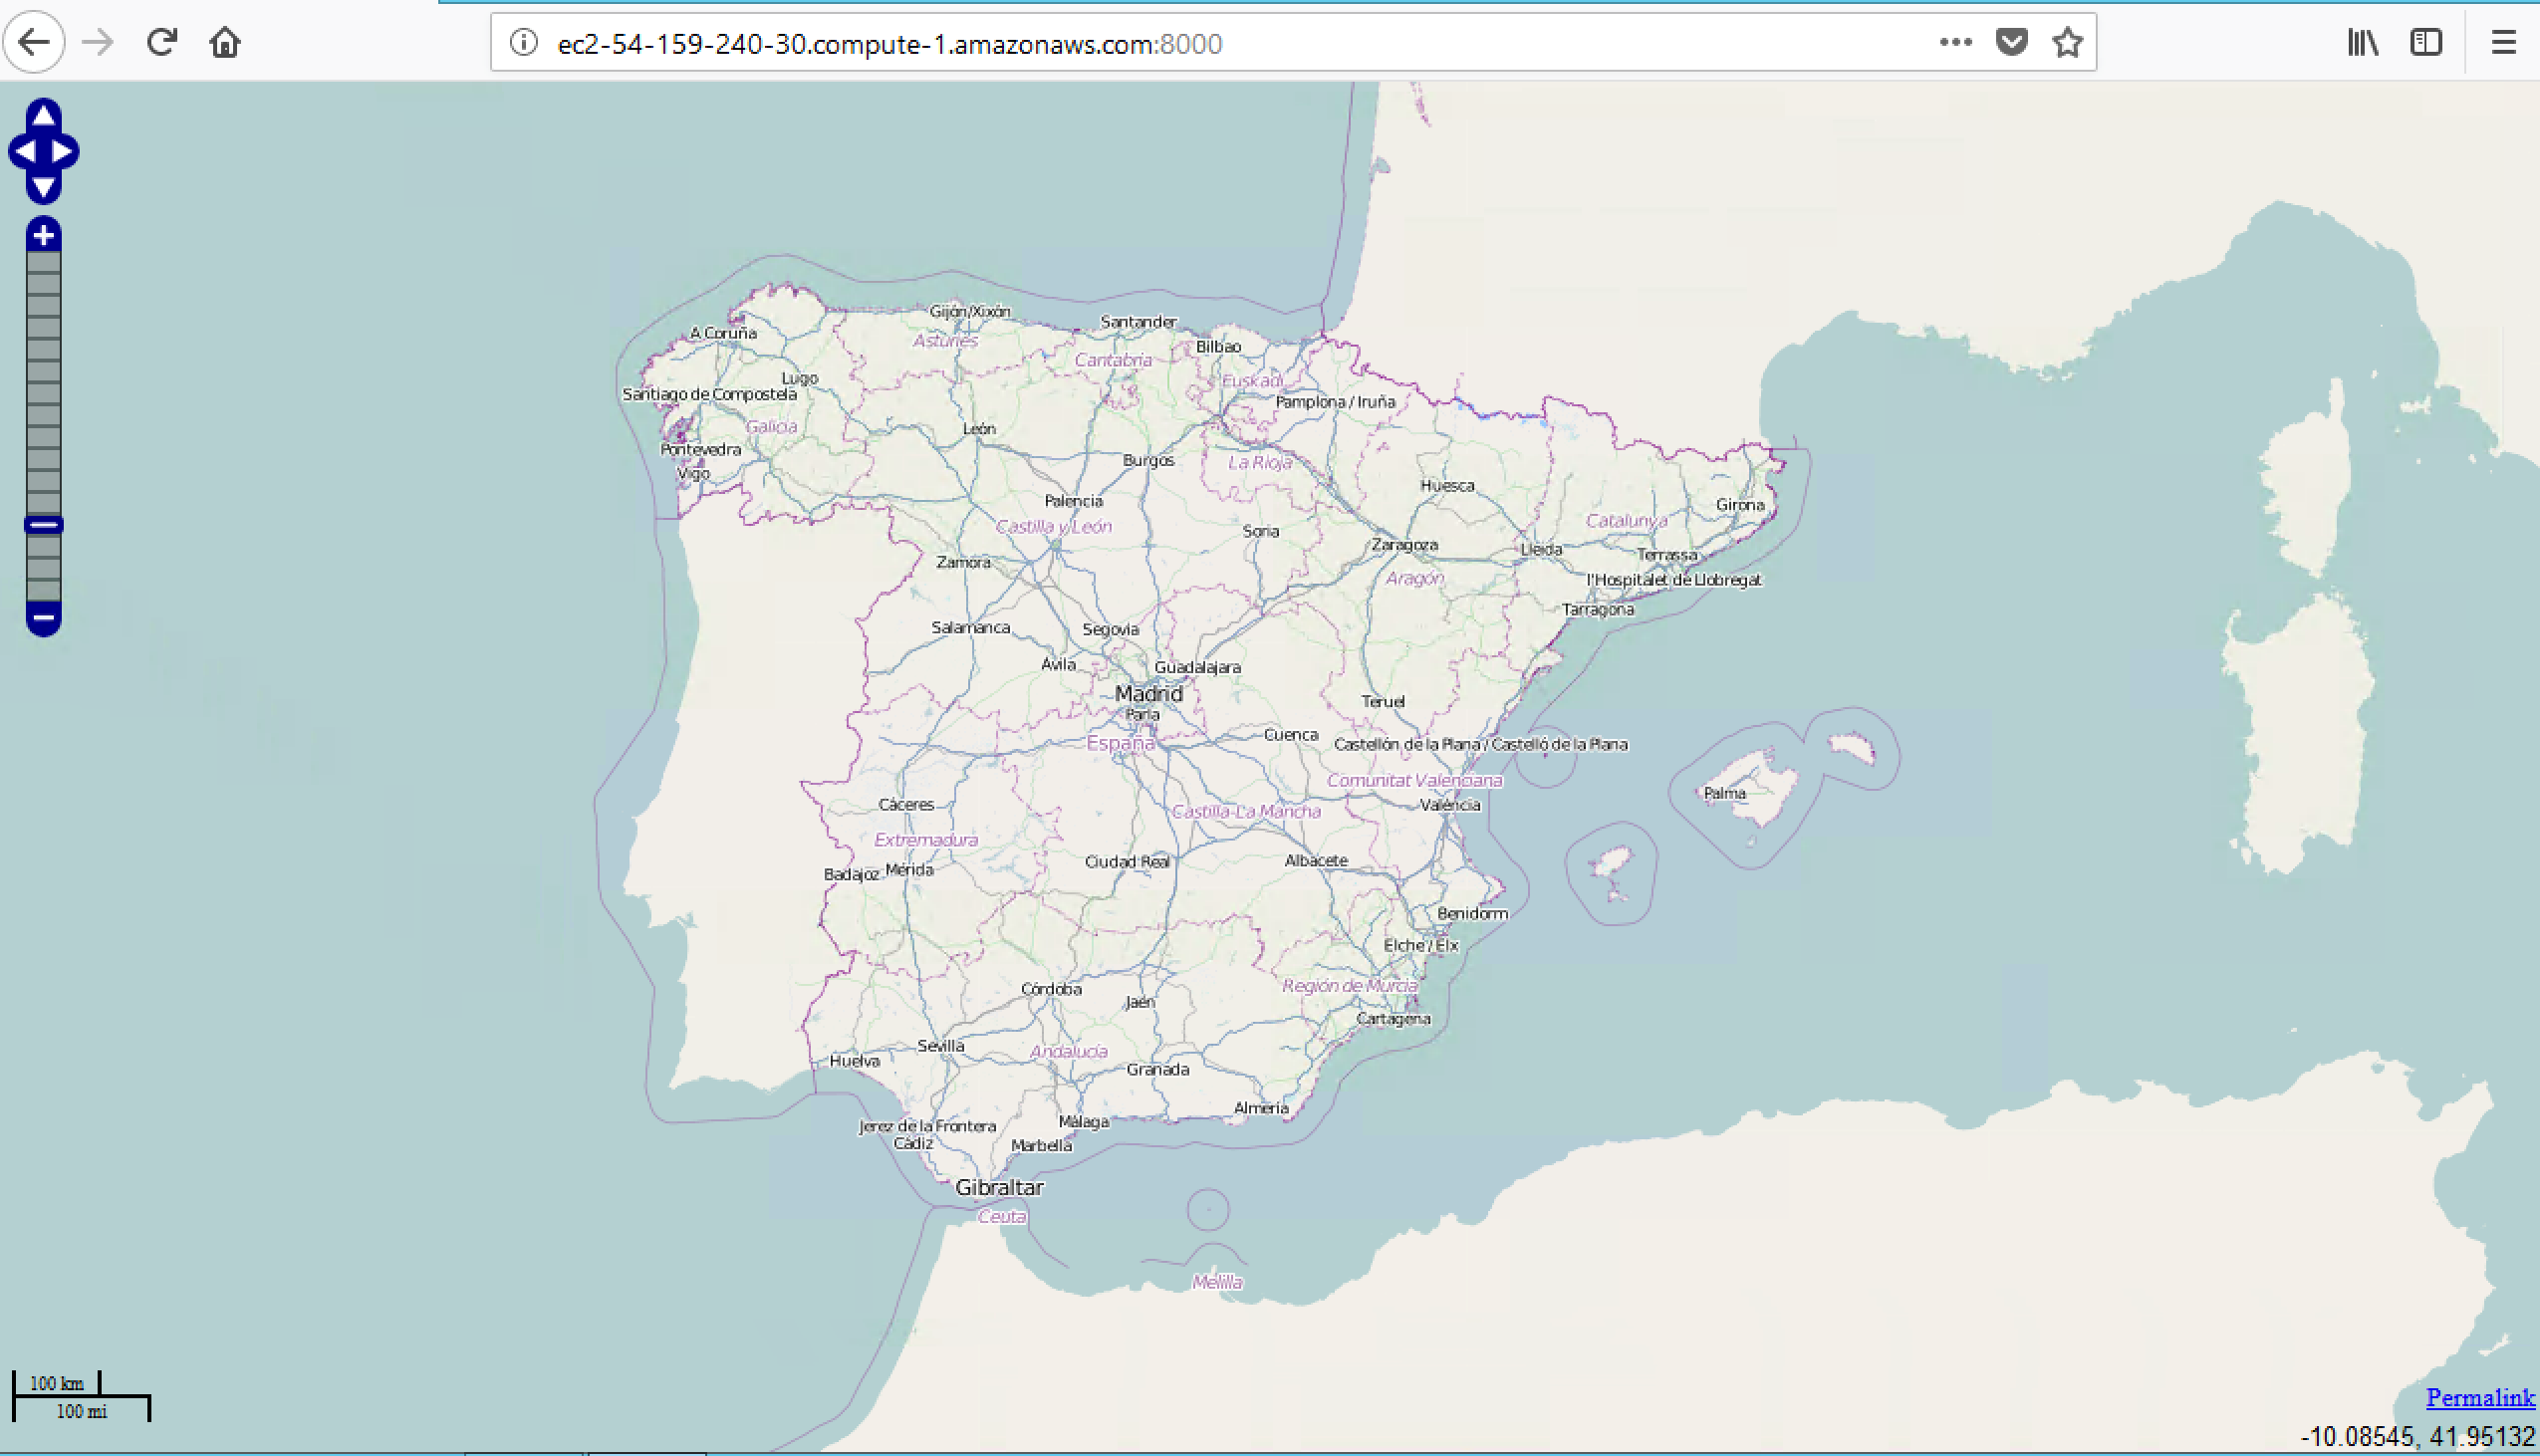Show site information icon
The width and height of the screenshot is (2540, 1456).
[x=524, y=43]
